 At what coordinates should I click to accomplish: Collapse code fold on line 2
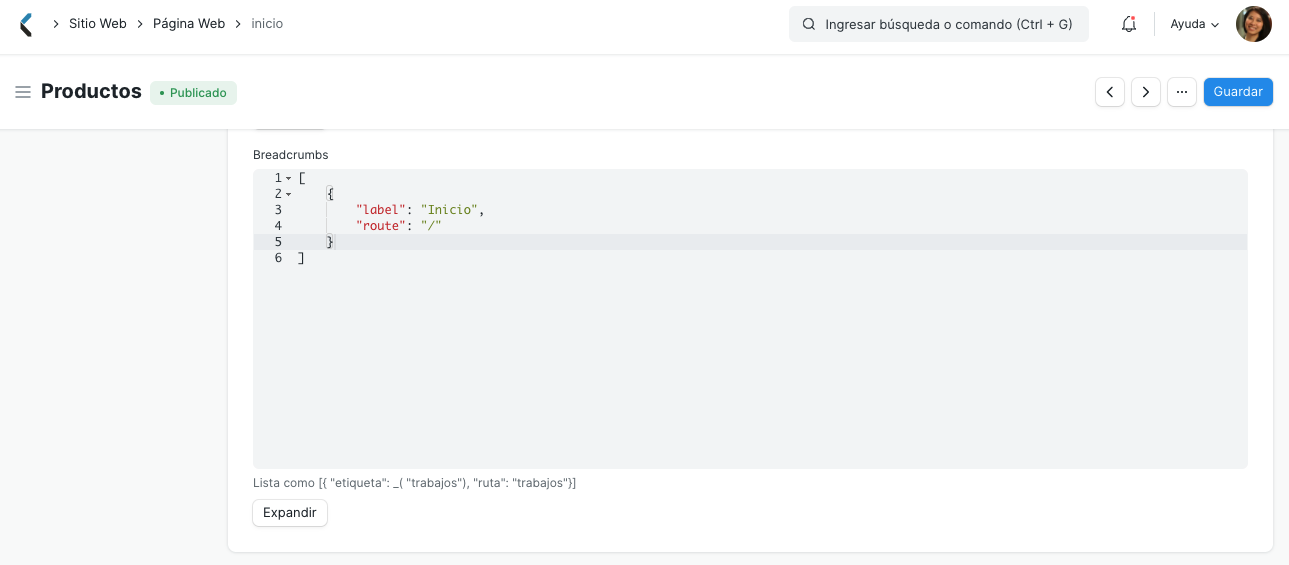(289, 194)
